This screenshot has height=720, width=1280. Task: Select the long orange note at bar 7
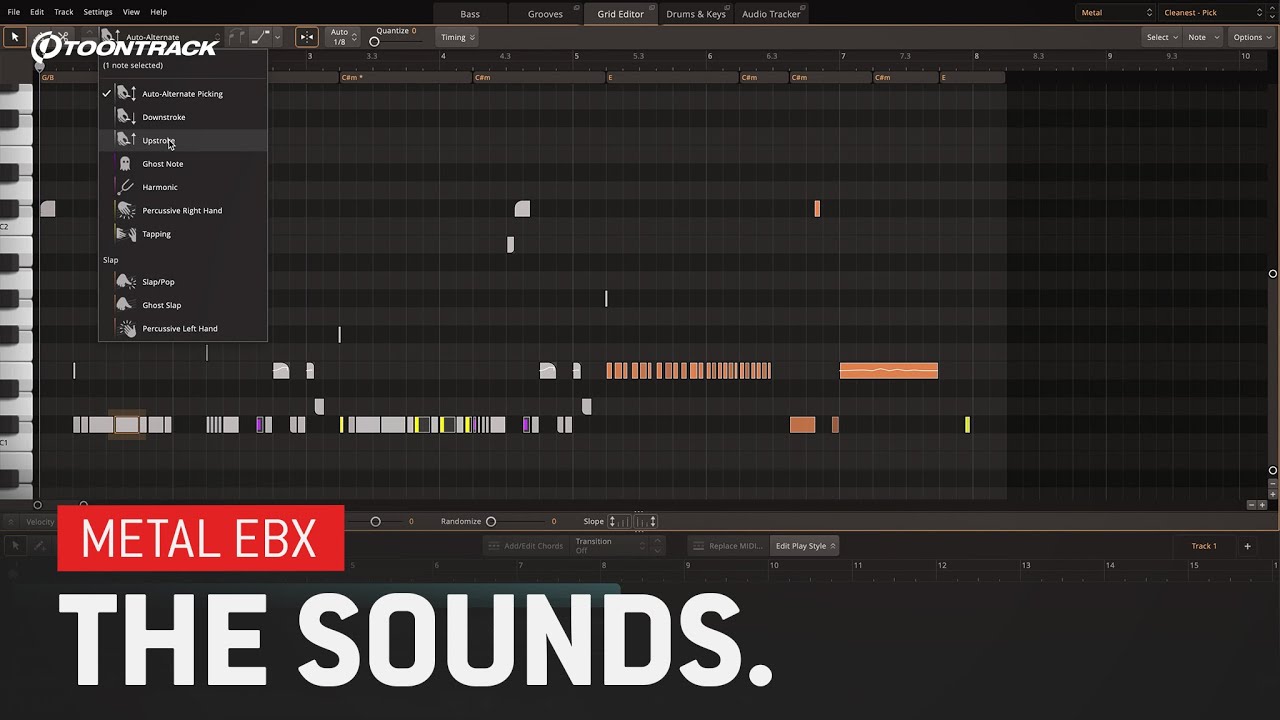click(x=889, y=371)
